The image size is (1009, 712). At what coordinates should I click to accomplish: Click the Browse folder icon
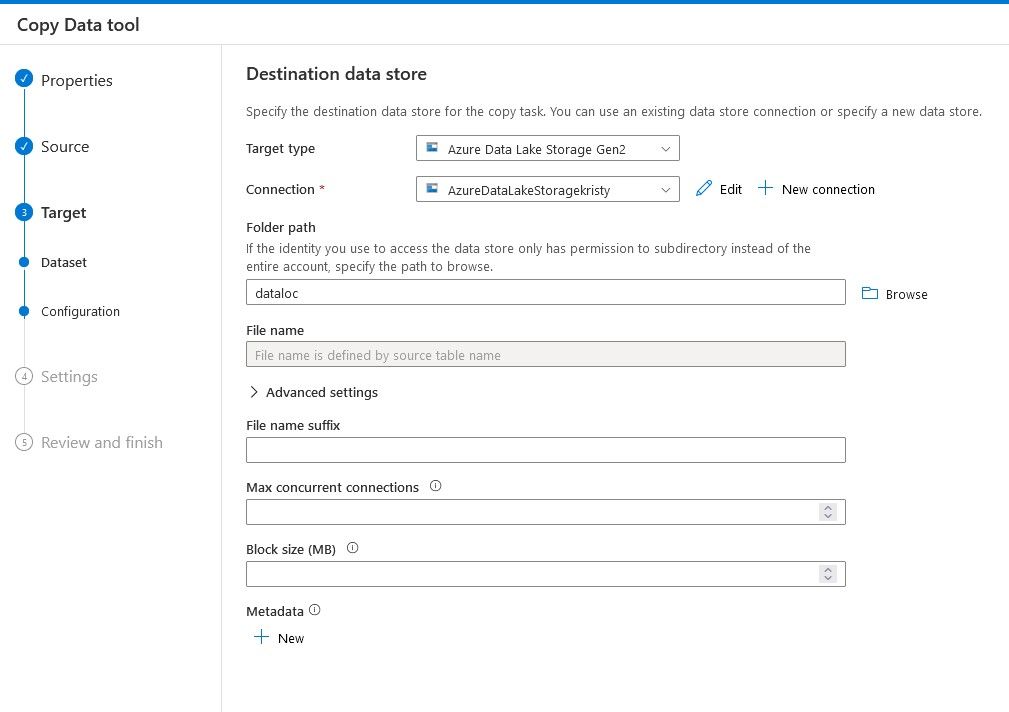(x=869, y=294)
